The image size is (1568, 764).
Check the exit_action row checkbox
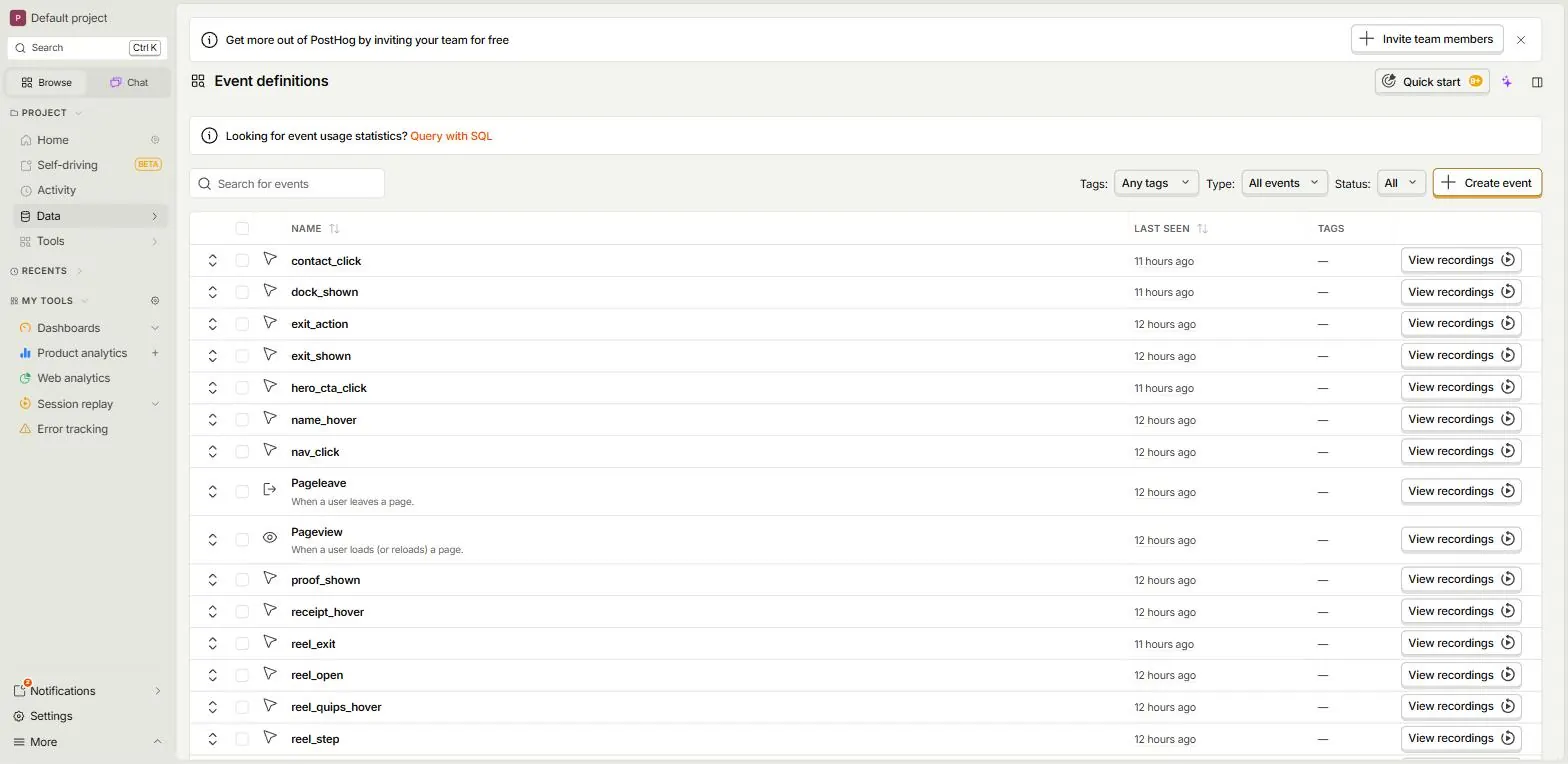coord(242,324)
